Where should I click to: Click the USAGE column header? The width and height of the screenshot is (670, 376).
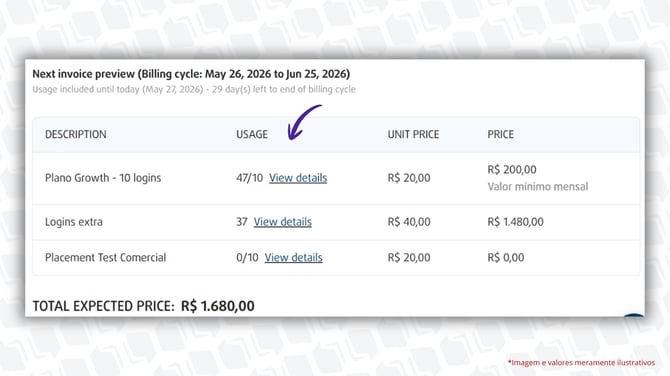pyautogui.click(x=252, y=134)
